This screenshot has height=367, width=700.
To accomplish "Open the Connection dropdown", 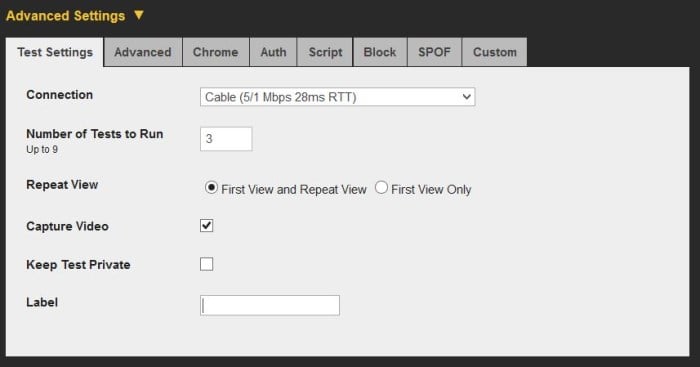I will pyautogui.click(x=338, y=97).
